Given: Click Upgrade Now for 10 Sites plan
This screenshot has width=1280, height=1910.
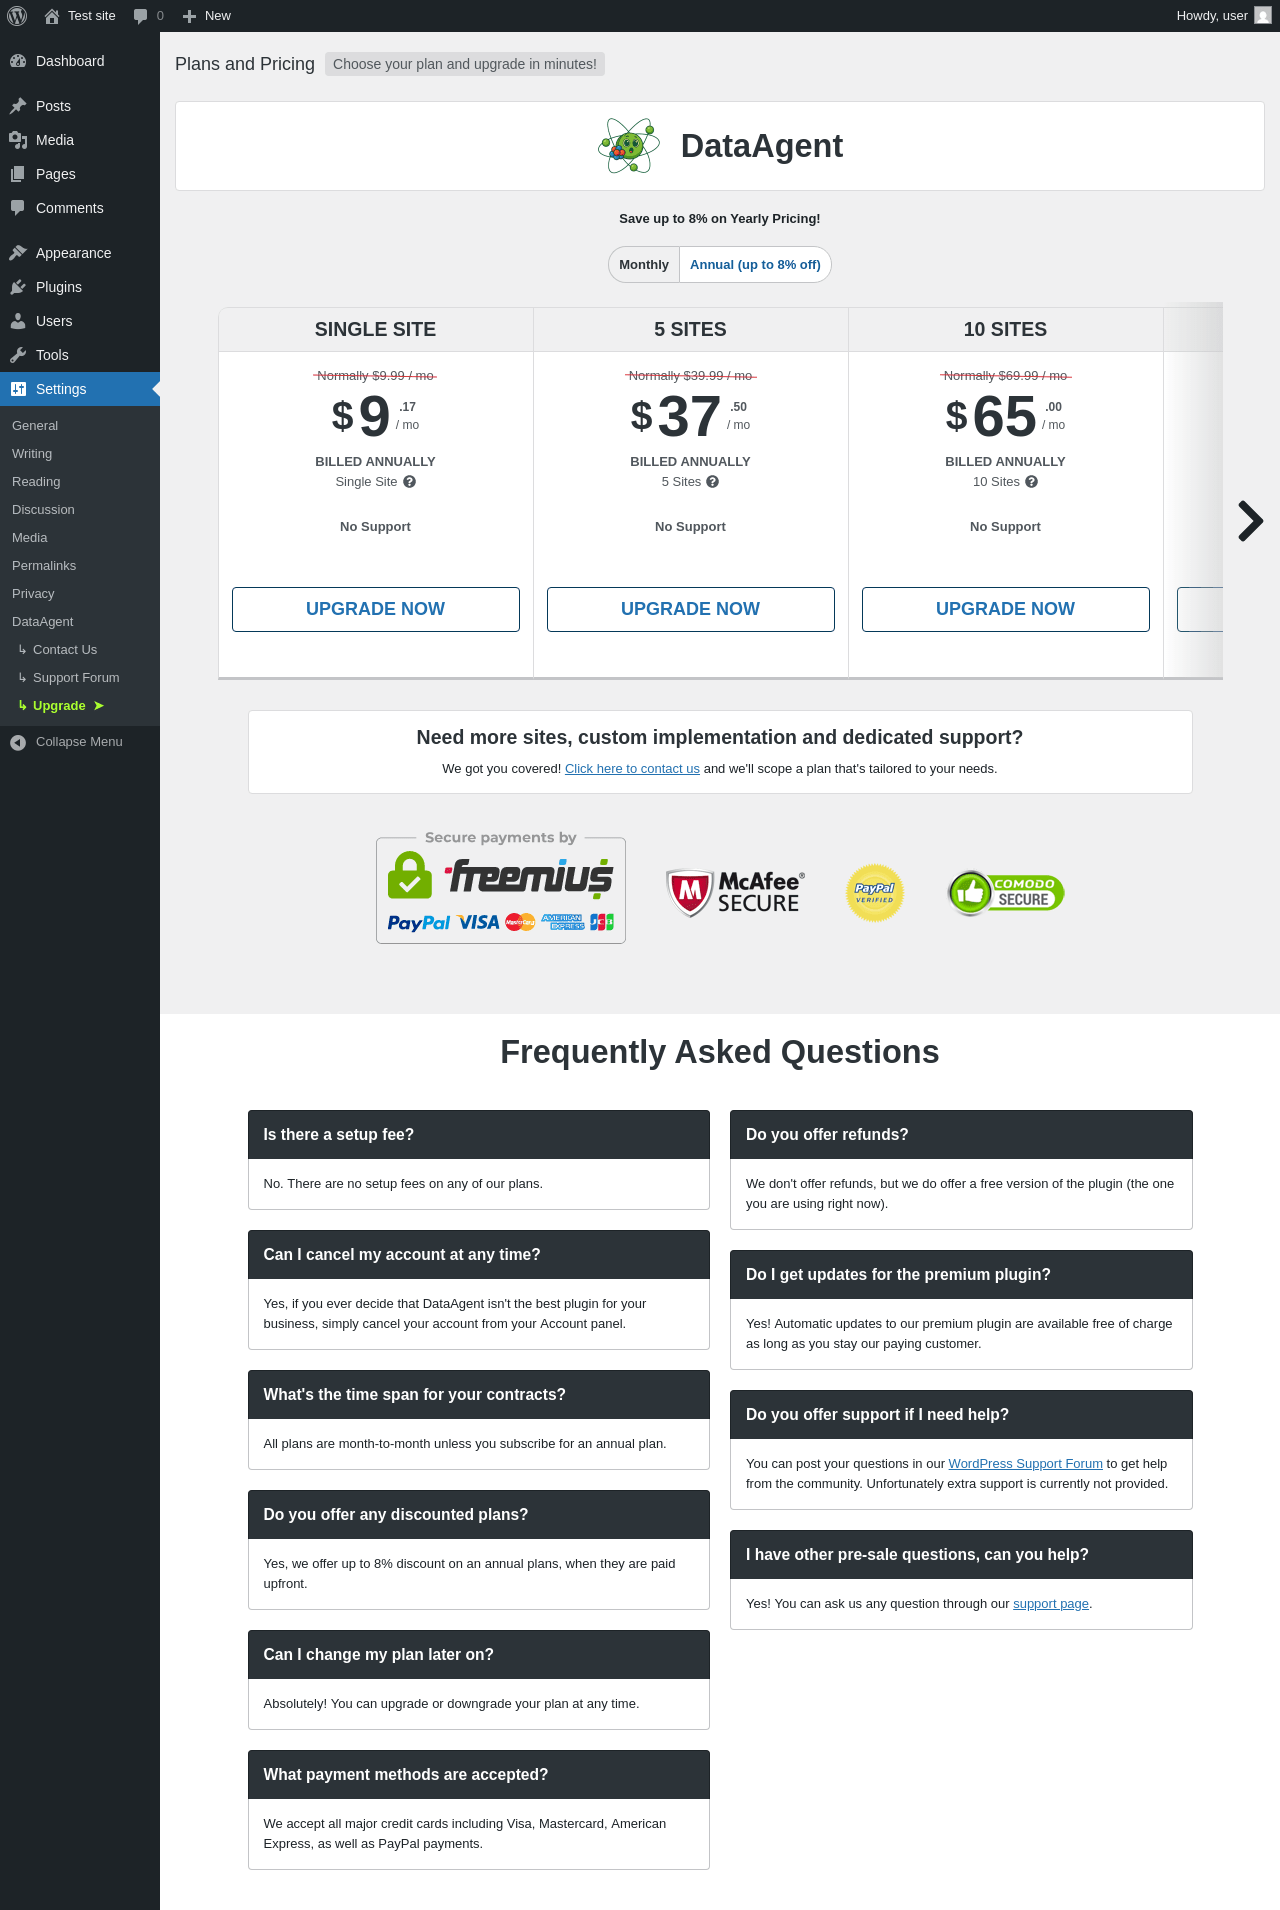Looking at the screenshot, I should coord(1006,609).
